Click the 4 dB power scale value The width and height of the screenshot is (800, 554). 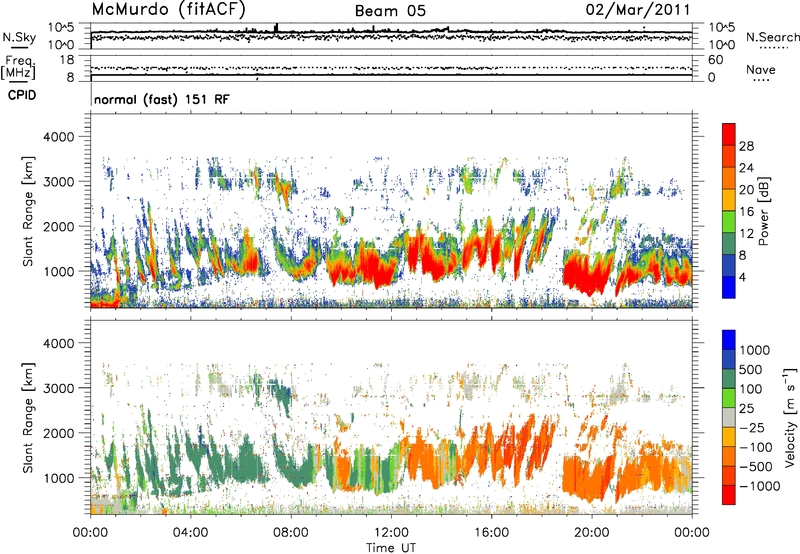(743, 278)
